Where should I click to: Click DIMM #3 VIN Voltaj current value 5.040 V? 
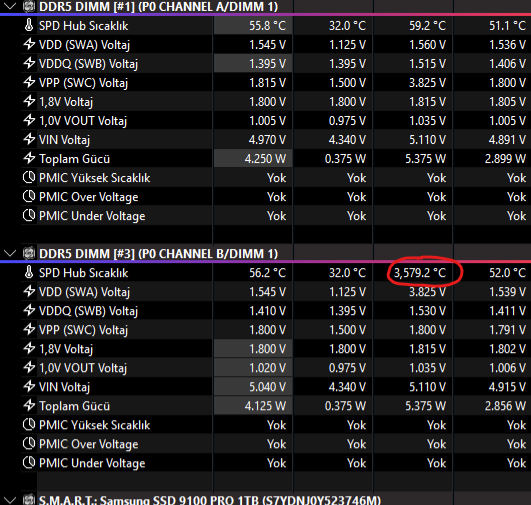267,387
